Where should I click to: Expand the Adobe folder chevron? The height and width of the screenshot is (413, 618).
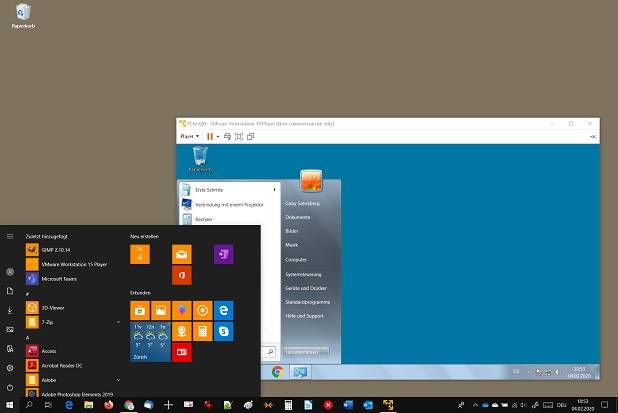tap(118, 380)
